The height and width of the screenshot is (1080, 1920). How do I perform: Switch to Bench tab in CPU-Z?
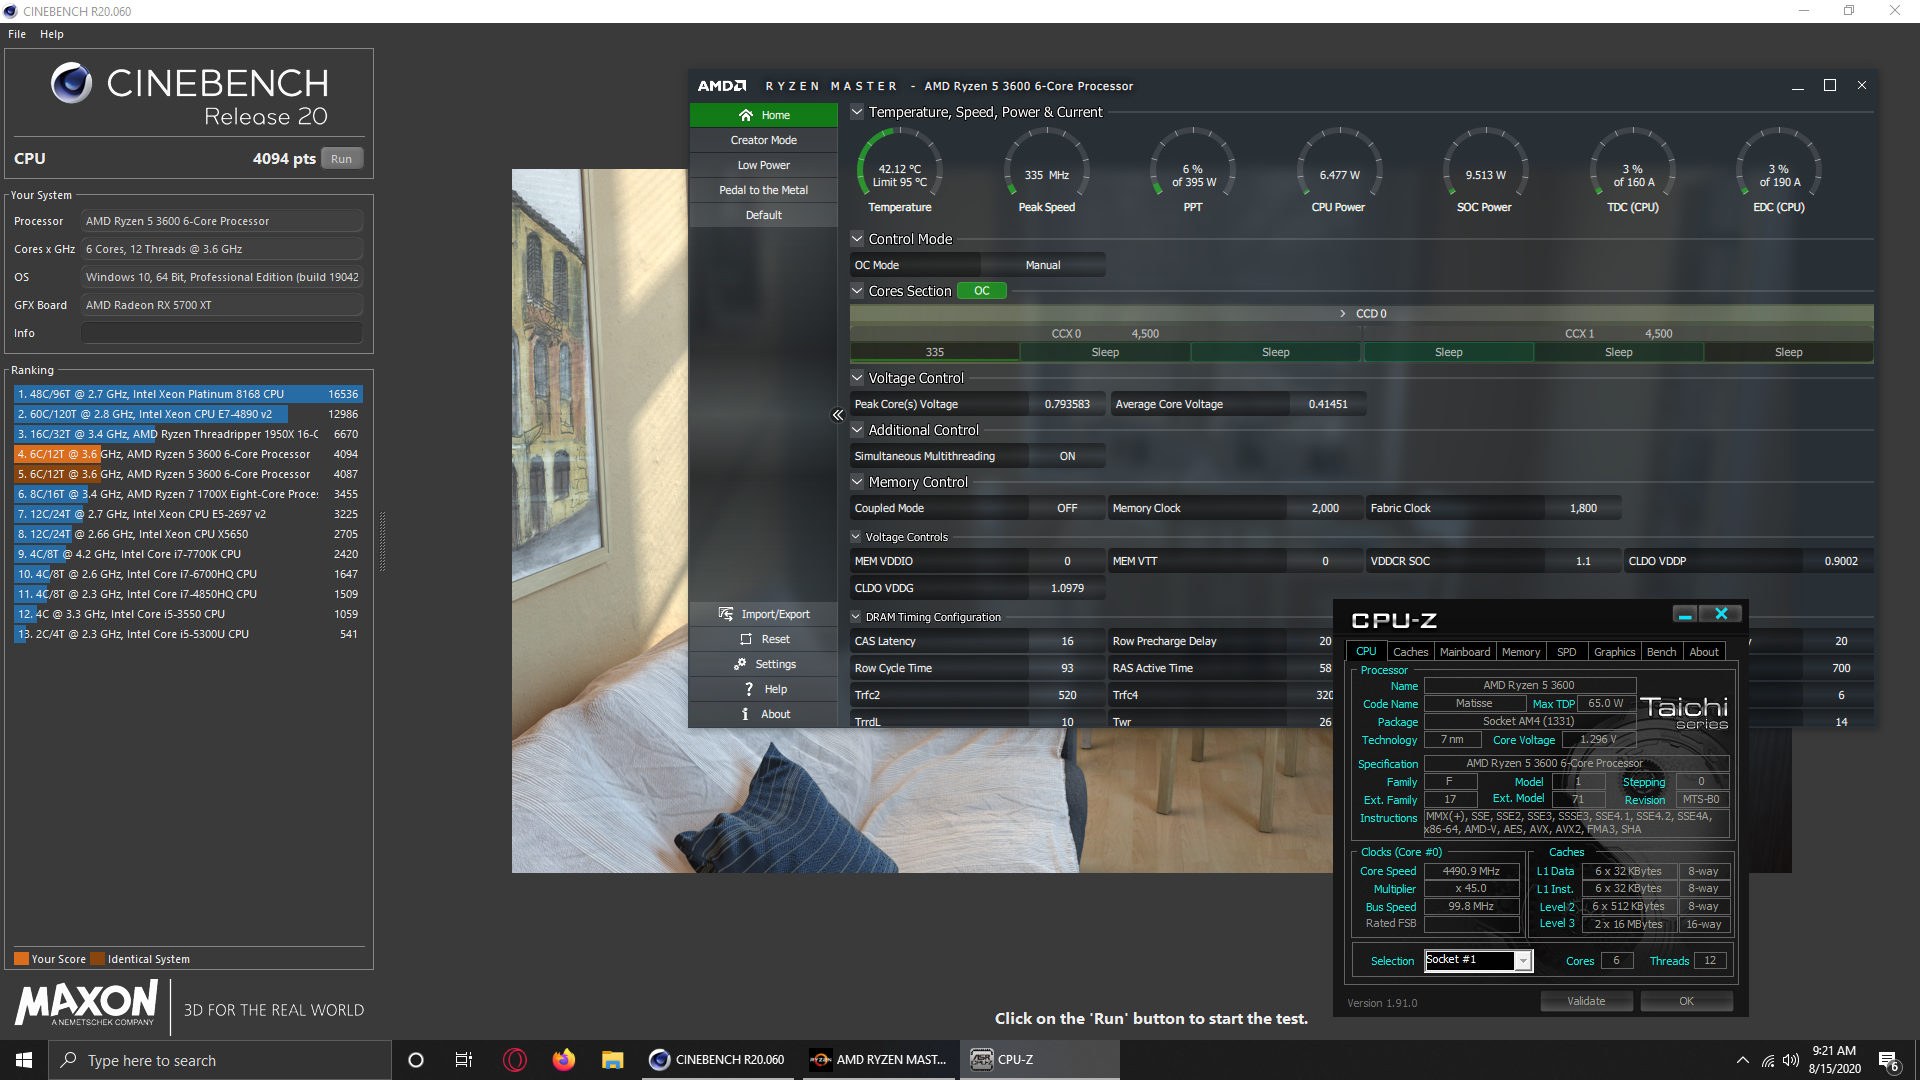(x=1661, y=652)
